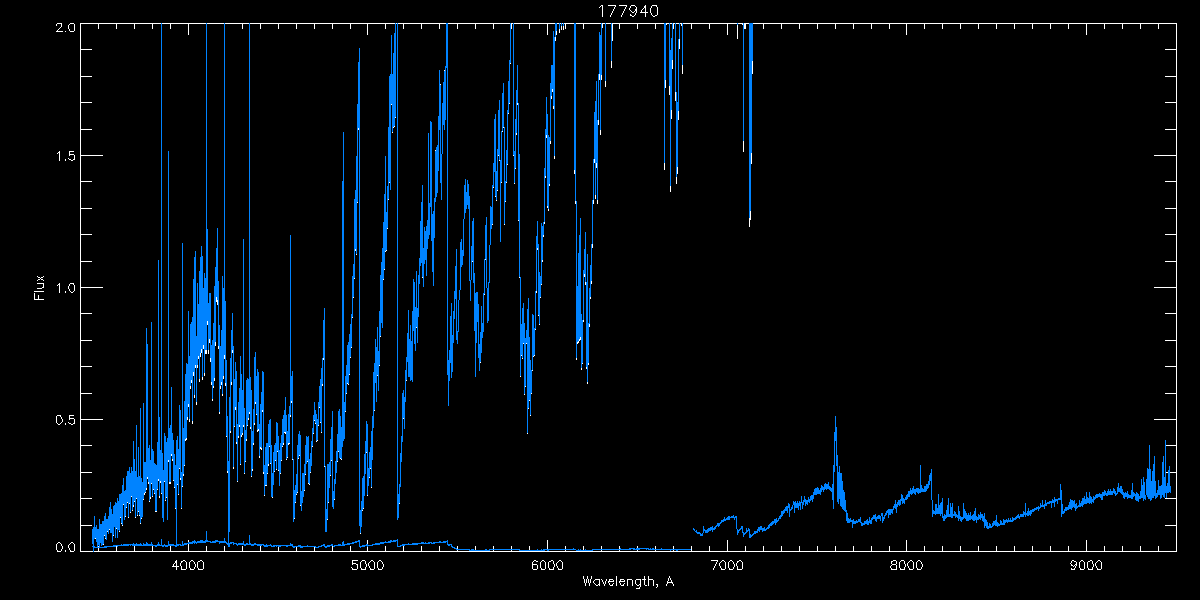Click the plot title 177940

[627, 11]
